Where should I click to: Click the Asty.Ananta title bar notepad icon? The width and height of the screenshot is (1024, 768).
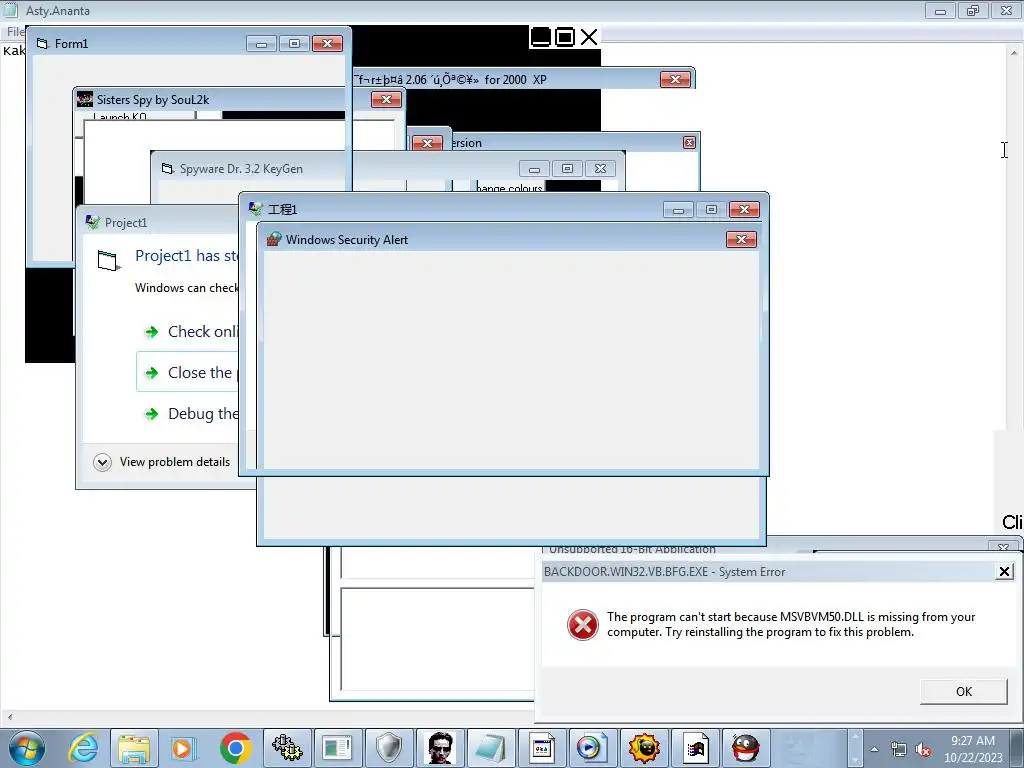tap(10, 10)
